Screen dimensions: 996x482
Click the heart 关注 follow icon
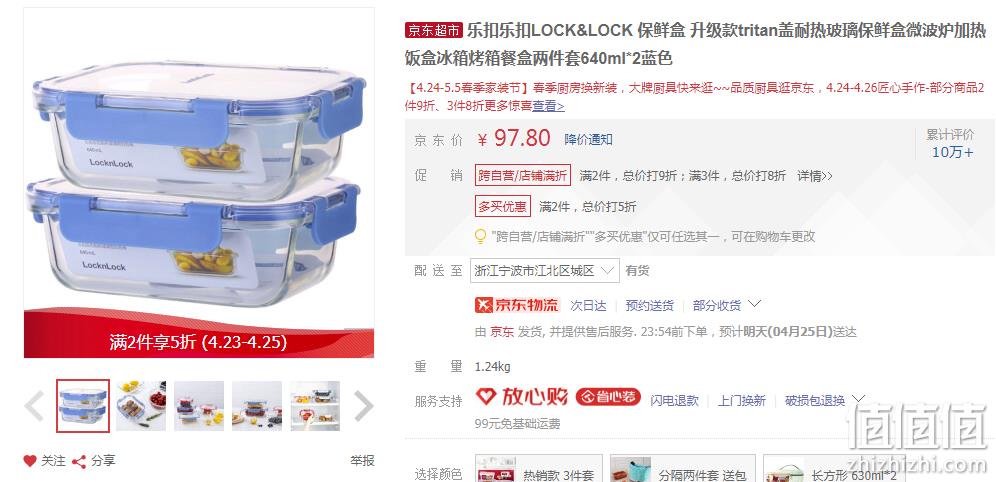tap(30, 461)
